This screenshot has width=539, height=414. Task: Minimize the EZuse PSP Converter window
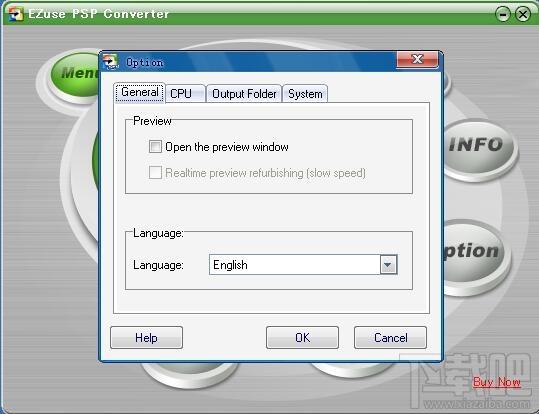click(x=503, y=14)
